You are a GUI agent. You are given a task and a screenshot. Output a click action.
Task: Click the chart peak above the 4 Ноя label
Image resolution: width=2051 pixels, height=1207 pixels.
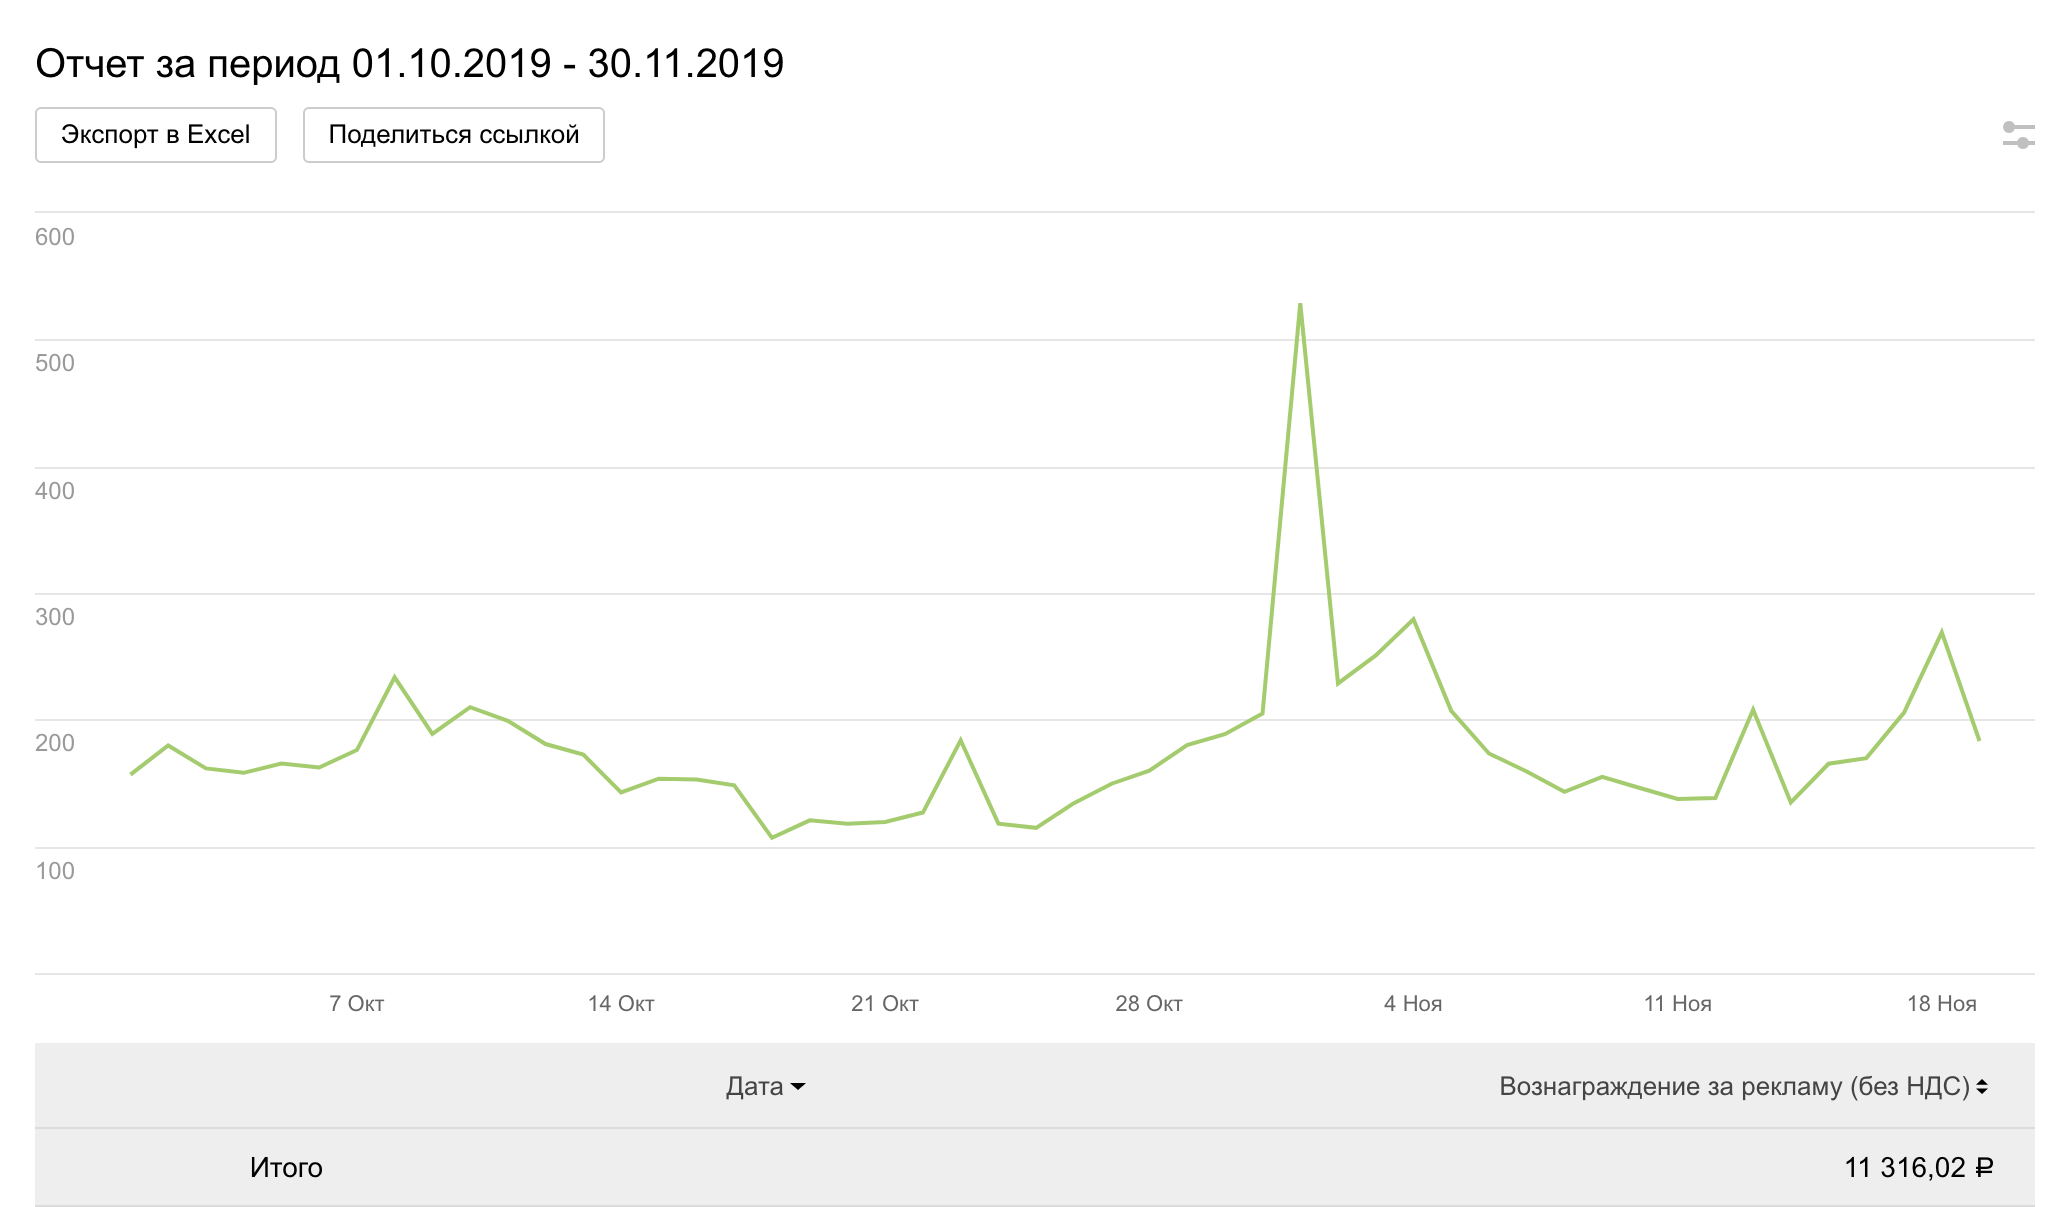[x=1413, y=619]
